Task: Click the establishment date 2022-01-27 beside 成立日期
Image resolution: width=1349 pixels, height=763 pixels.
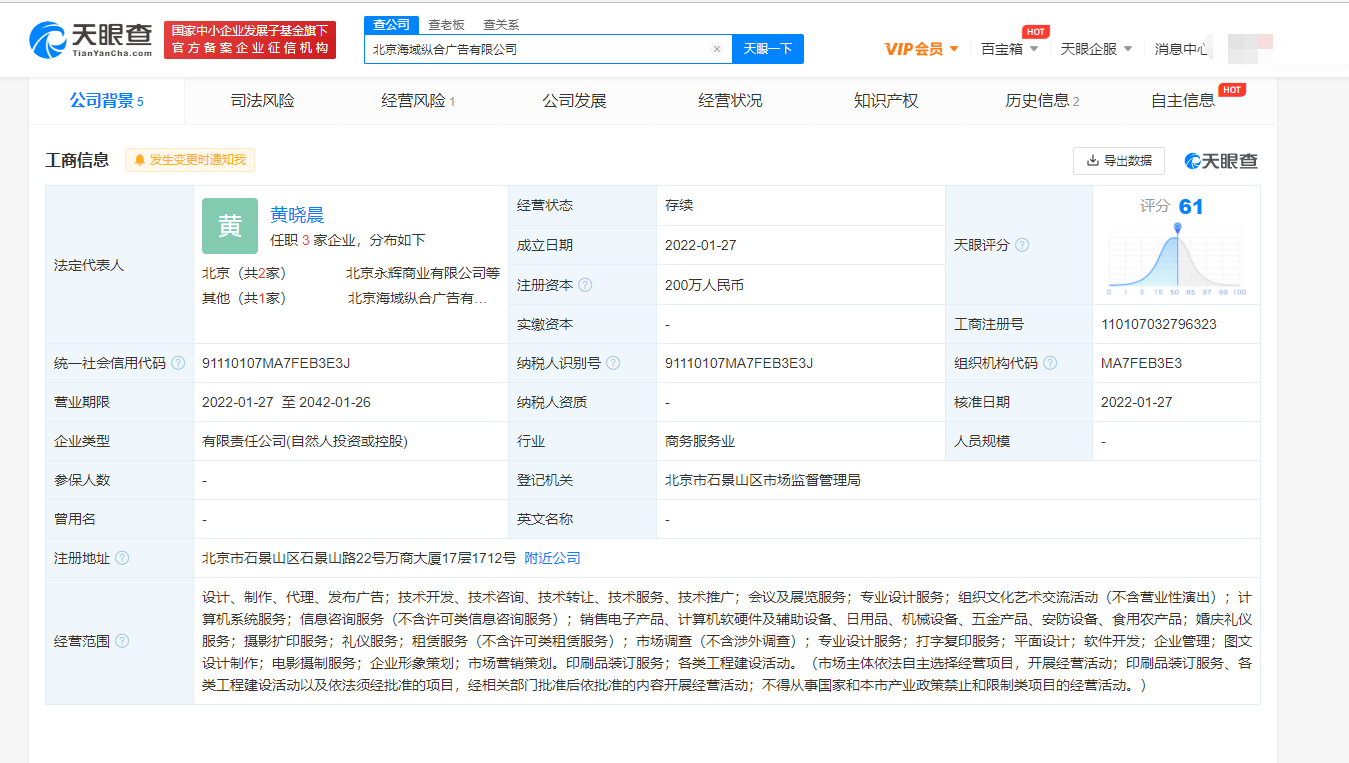Action: 699,245
